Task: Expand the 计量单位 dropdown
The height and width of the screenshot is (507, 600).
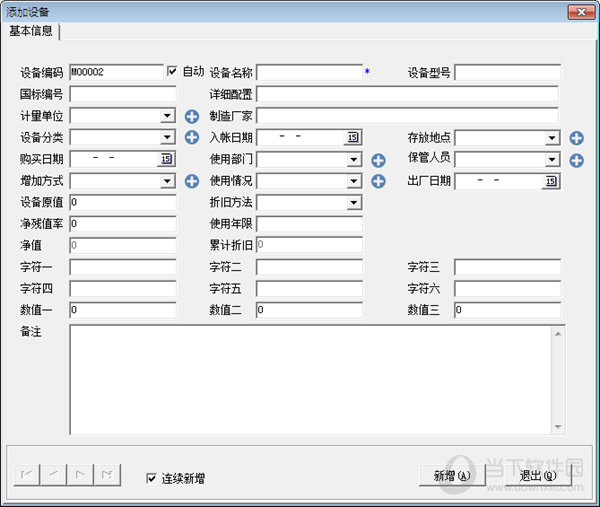Action: pyautogui.click(x=167, y=116)
